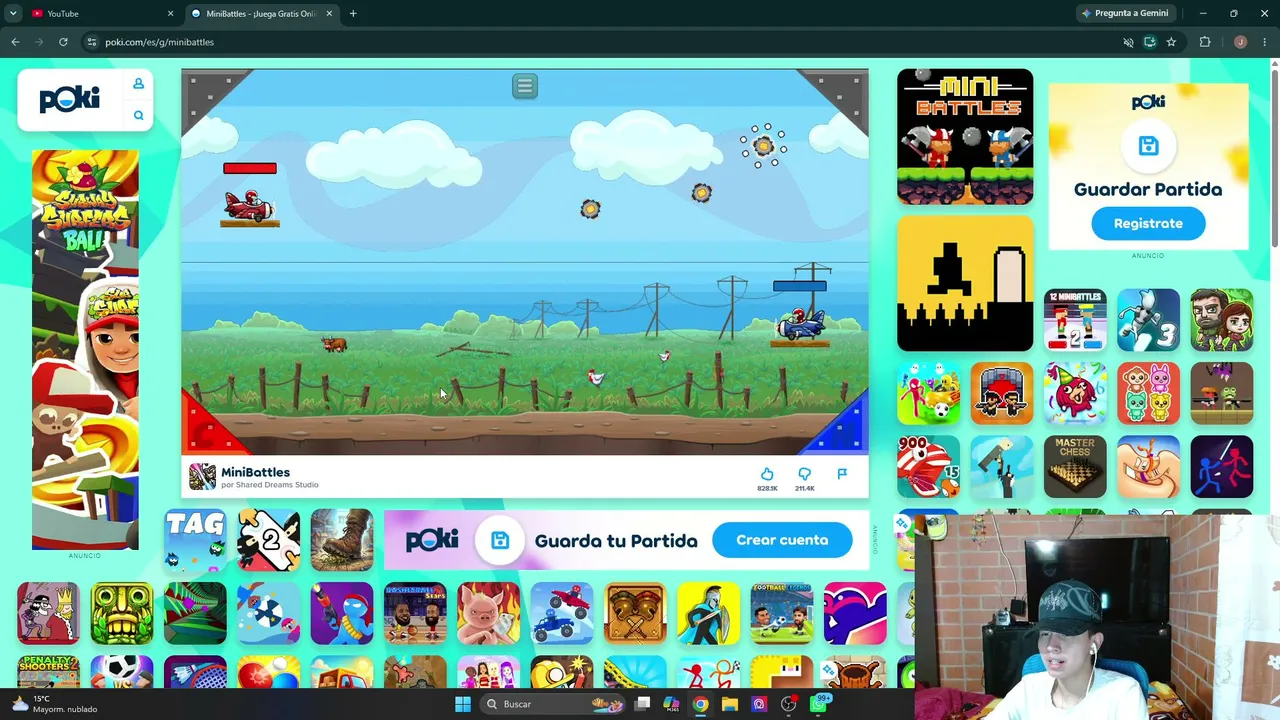Open the Penalty Shooters 2 game icon
The image size is (1280, 720).
pos(48,672)
